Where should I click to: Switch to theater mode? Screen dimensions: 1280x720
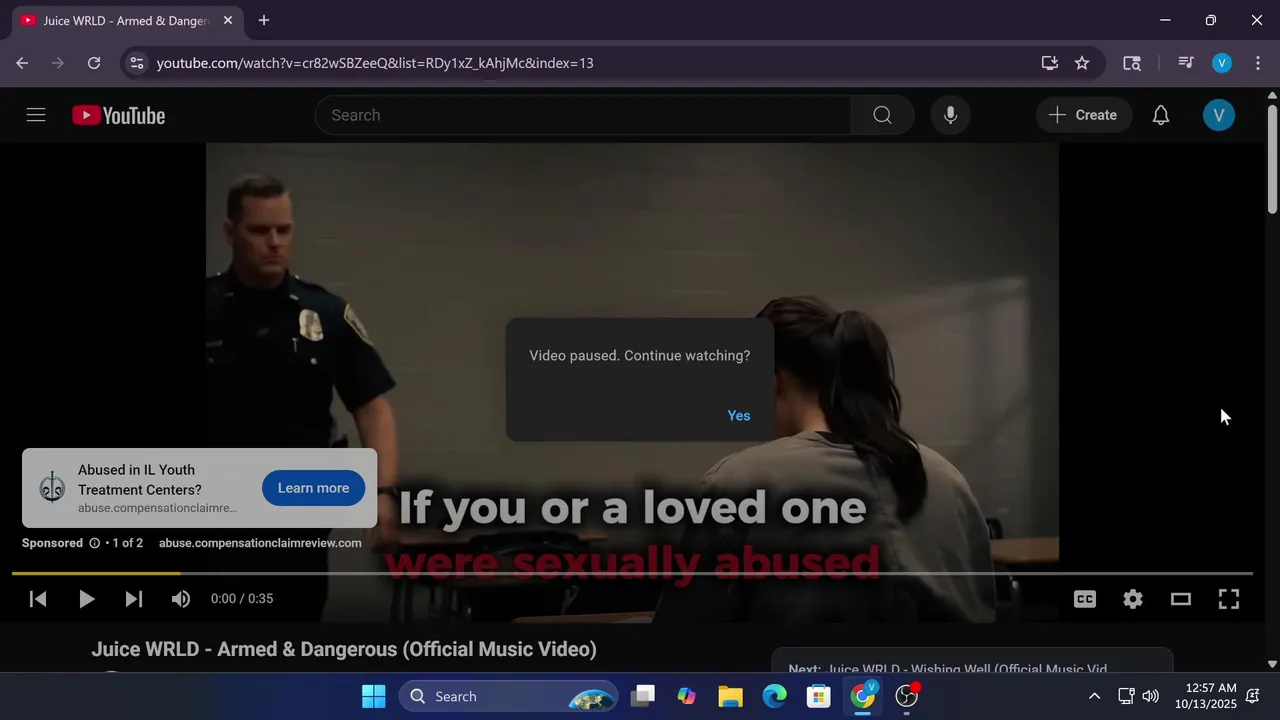pyautogui.click(x=1181, y=599)
